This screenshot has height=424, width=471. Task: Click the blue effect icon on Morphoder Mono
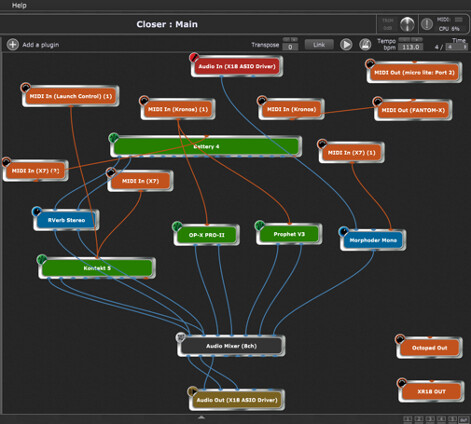pos(343,231)
